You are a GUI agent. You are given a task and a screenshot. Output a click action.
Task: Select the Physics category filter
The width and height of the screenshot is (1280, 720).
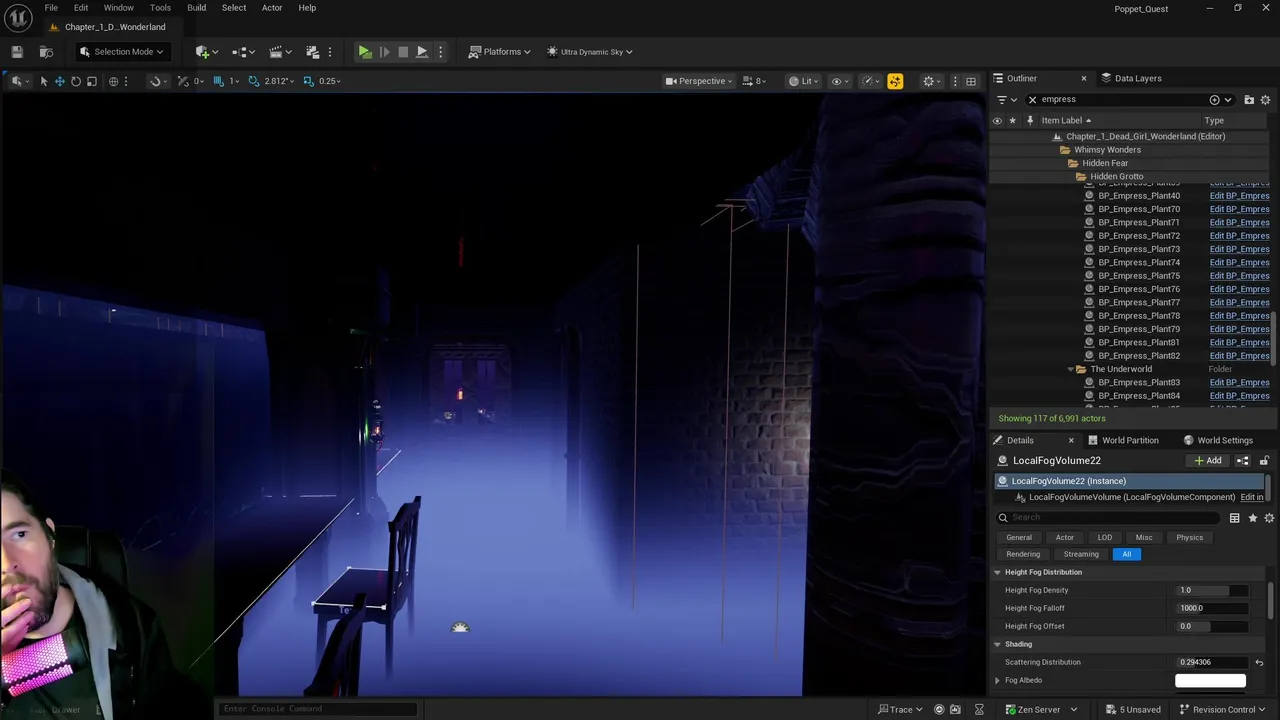(x=1190, y=538)
